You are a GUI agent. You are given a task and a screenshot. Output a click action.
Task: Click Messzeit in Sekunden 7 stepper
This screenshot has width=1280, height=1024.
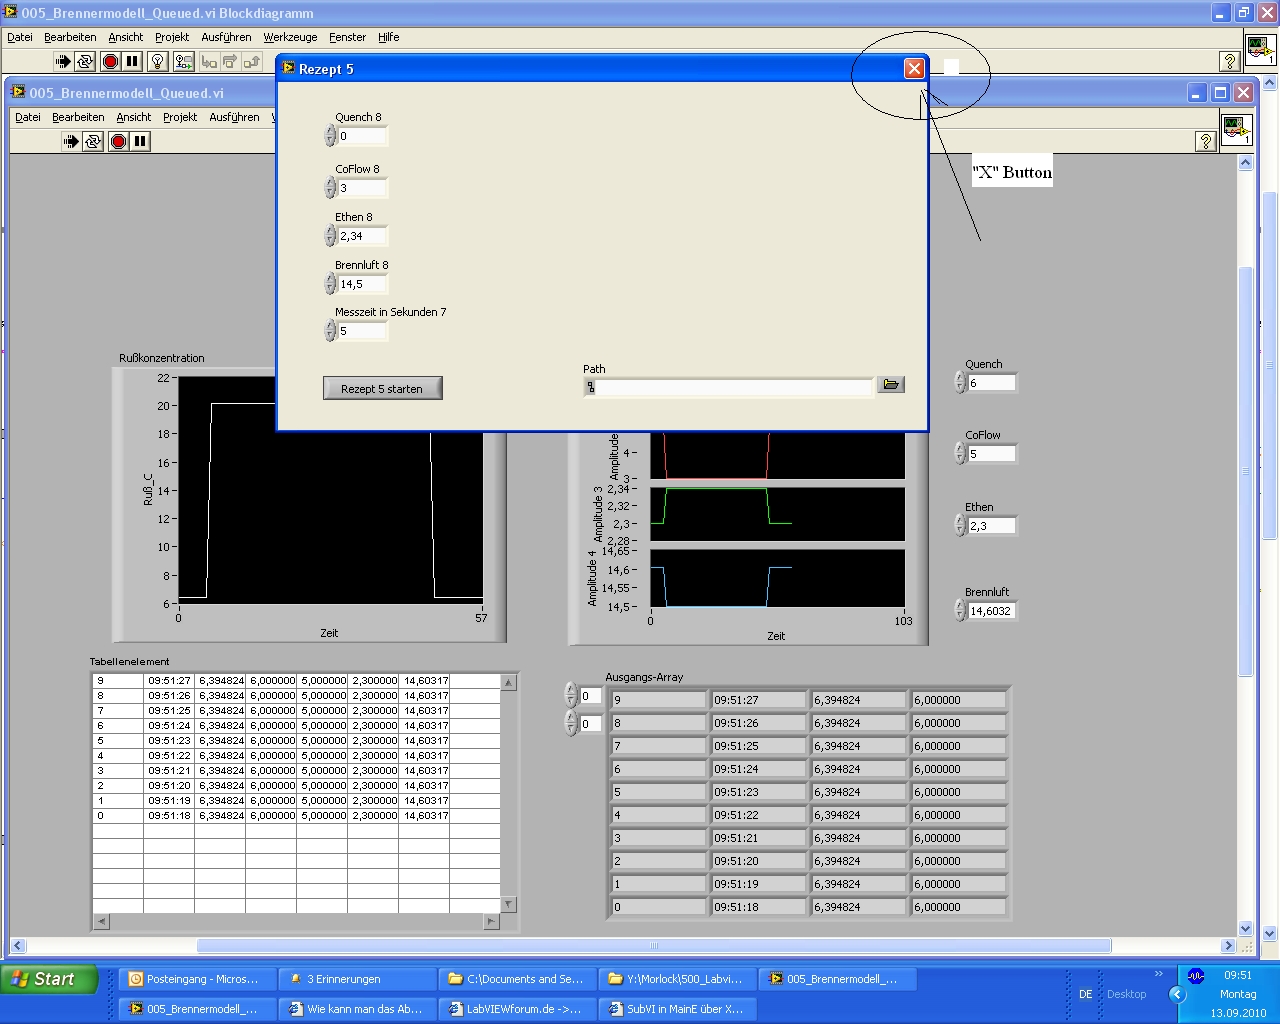pyautogui.click(x=330, y=331)
